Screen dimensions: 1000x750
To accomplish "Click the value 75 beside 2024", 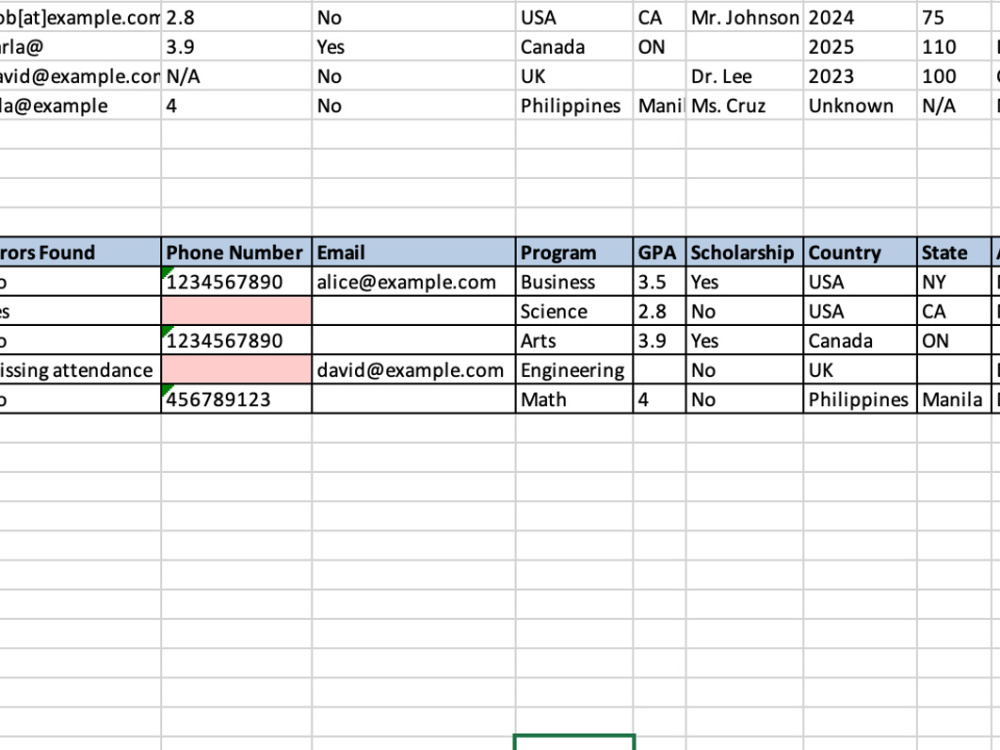I will tap(954, 17).
